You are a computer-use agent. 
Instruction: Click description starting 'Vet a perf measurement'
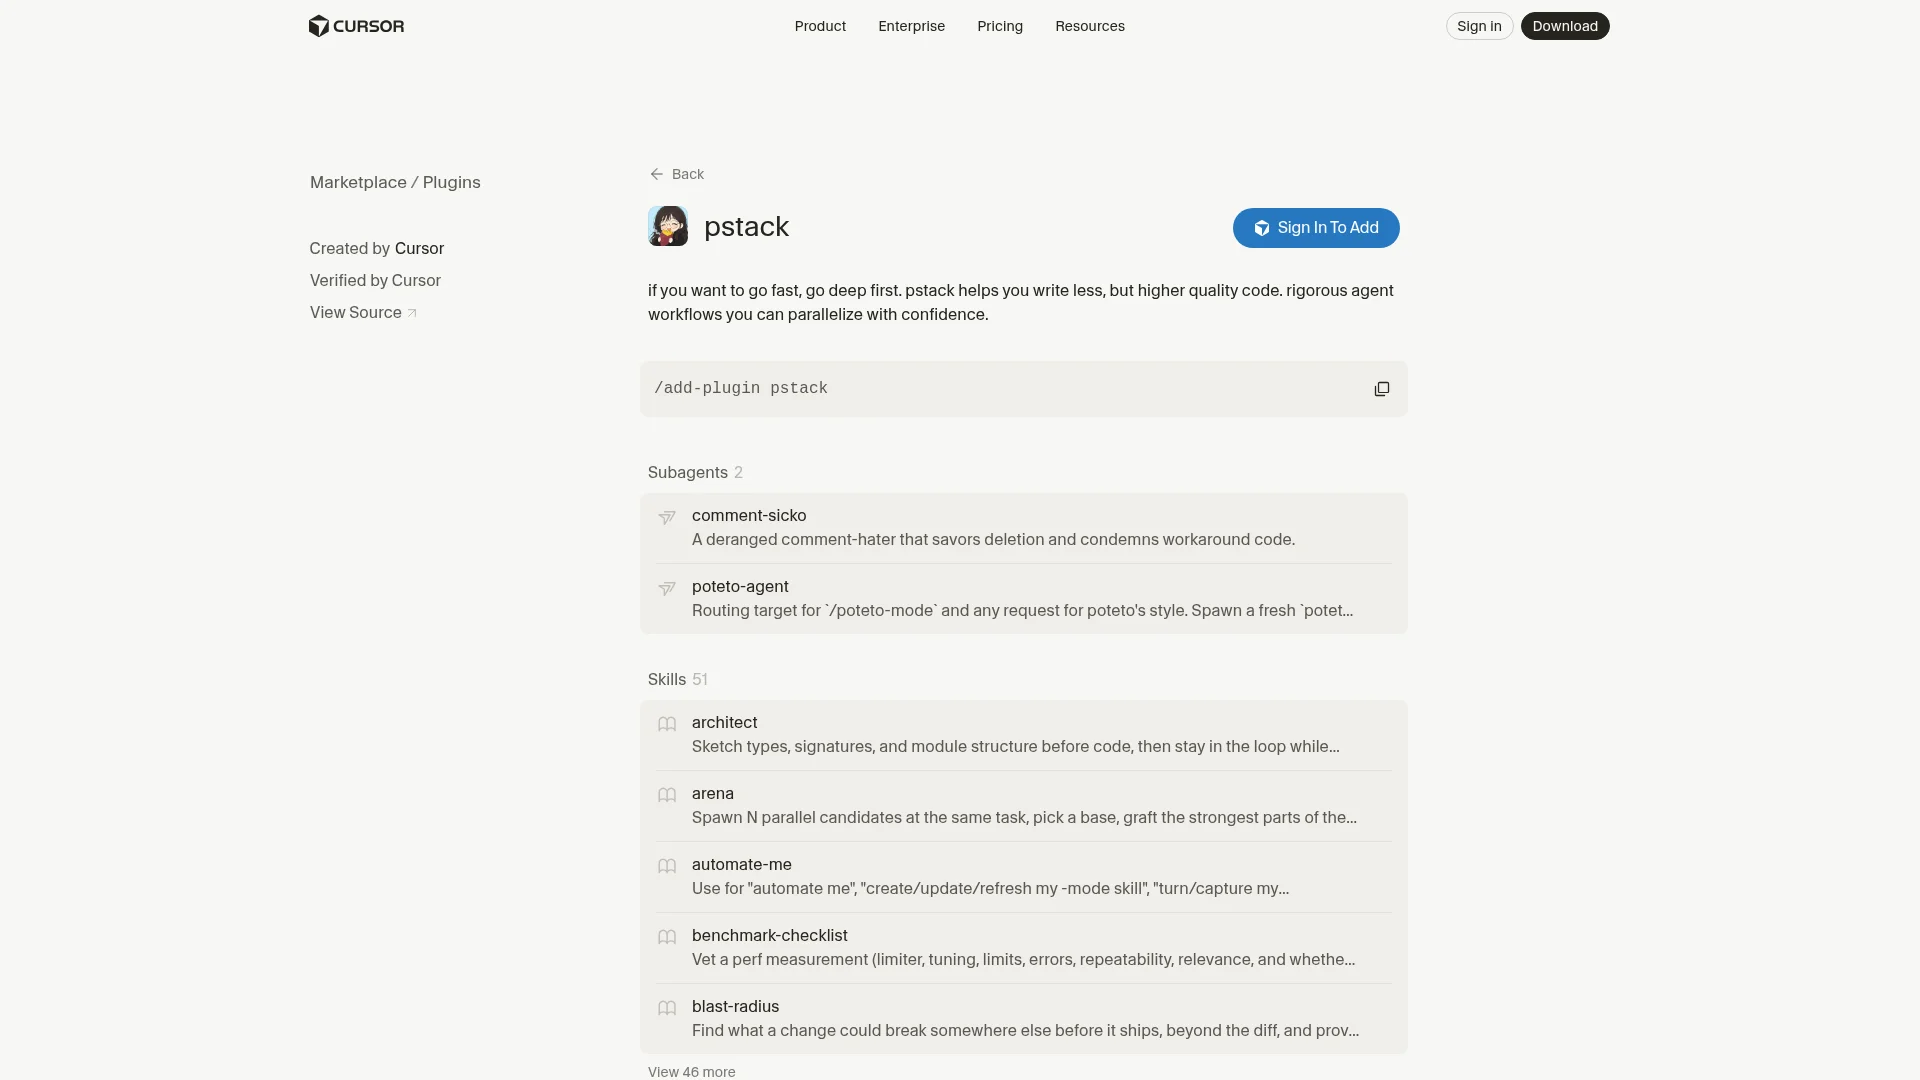(1023, 959)
